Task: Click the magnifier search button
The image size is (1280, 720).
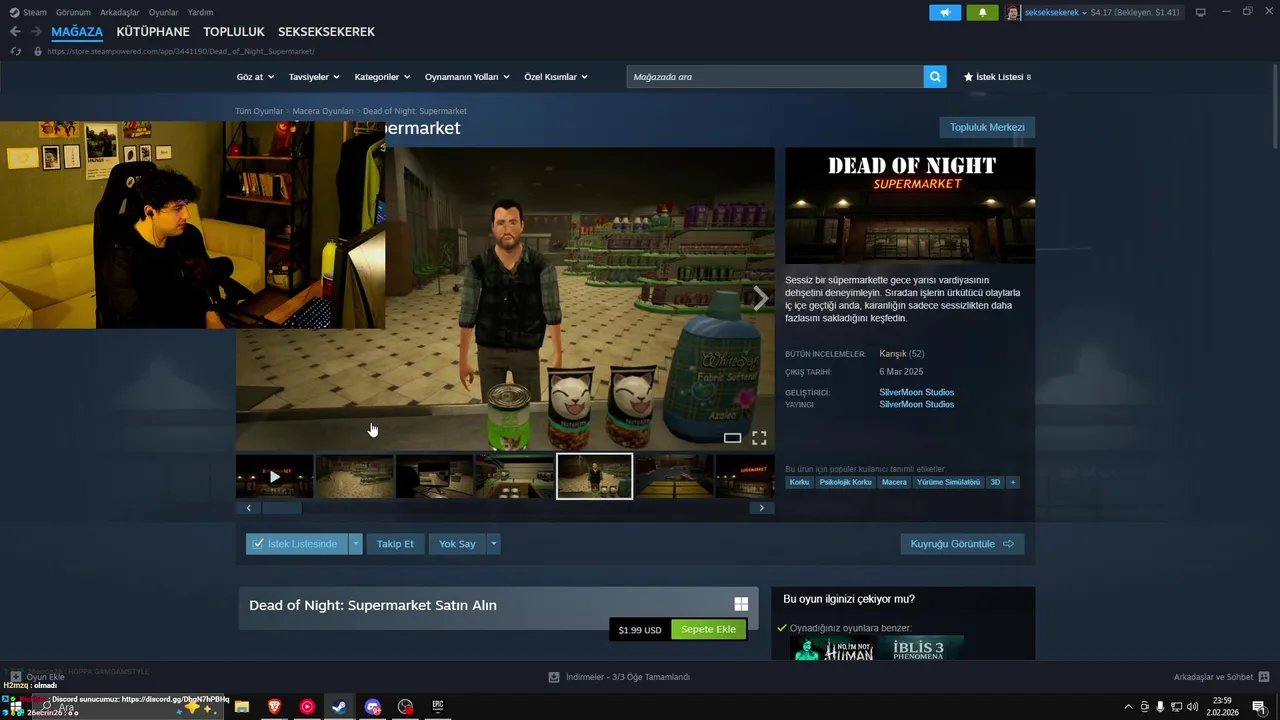Action: [935, 77]
